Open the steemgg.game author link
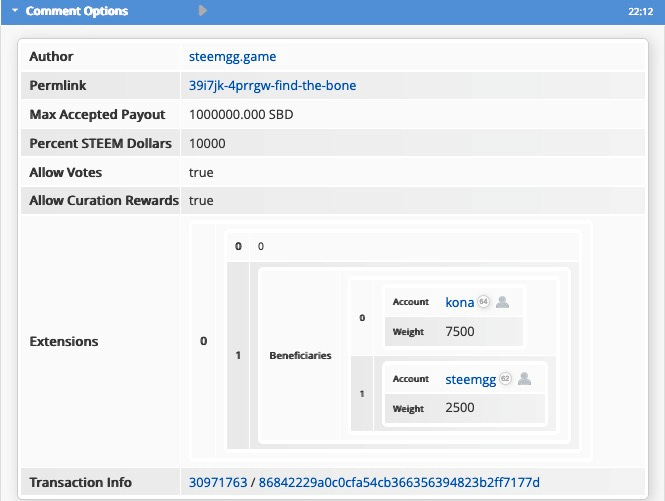Viewport: 665px width, 501px height. [232, 56]
